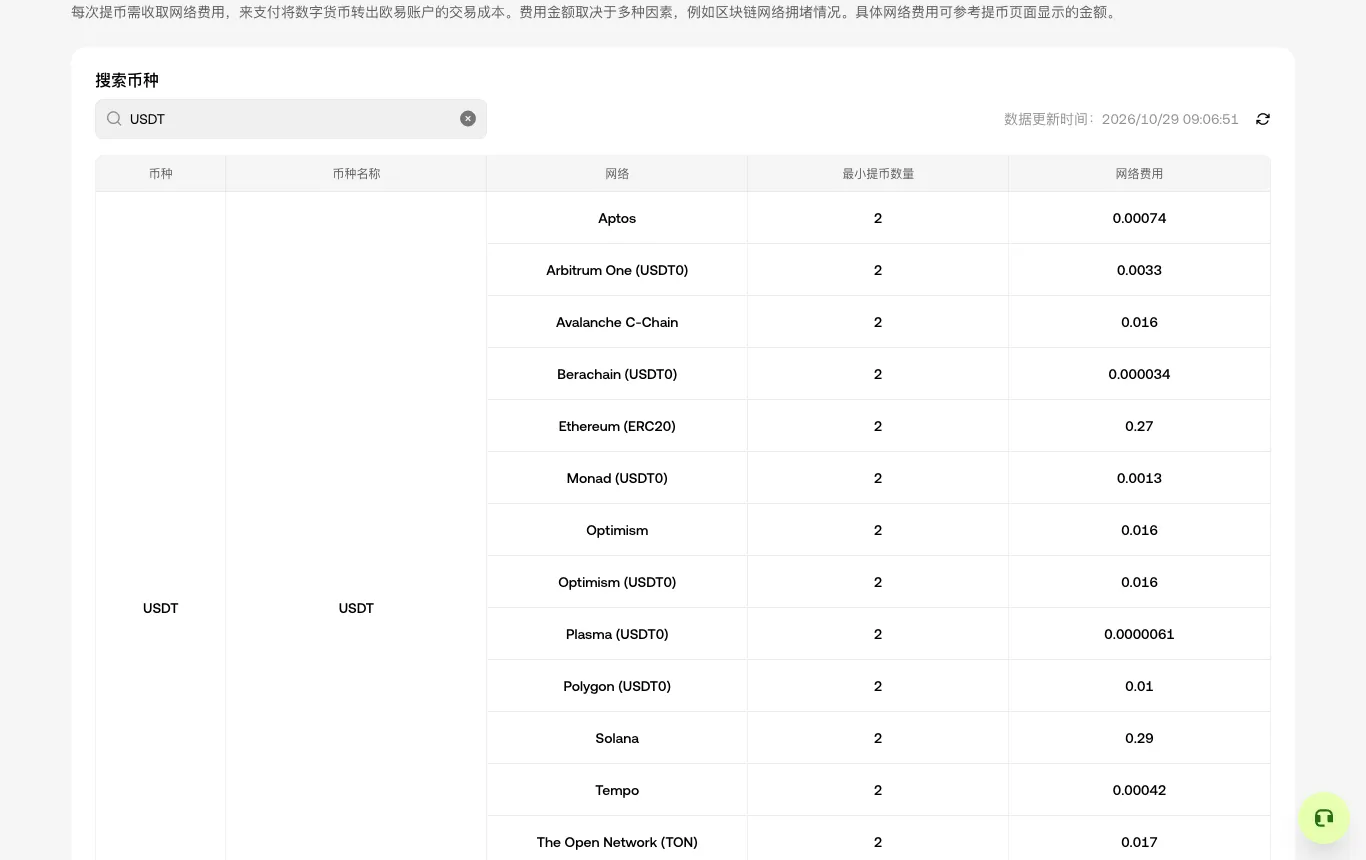Select the Monad (USDT0) network cell
The height and width of the screenshot is (860, 1366).
[617, 478]
